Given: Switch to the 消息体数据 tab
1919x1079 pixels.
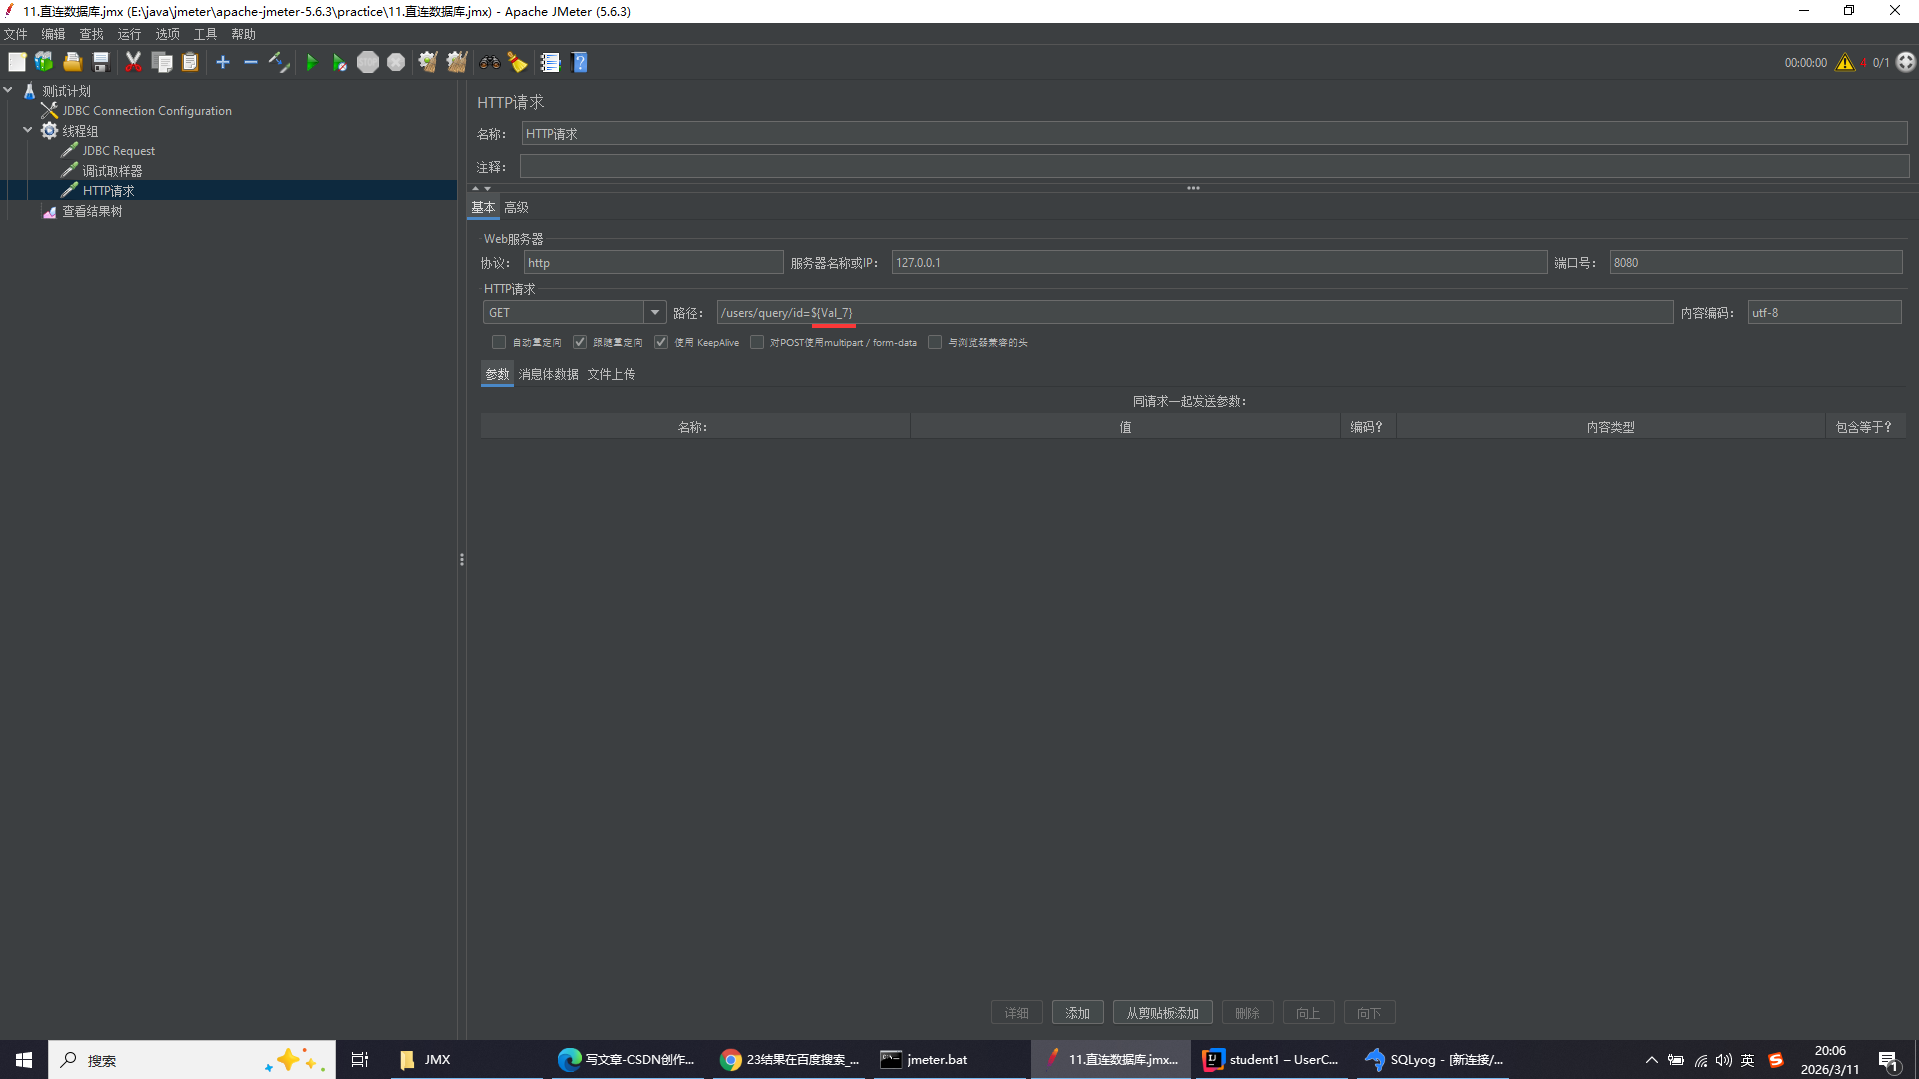Looking at the screenshot, I should pyautogui.click(x=548, y=374).
